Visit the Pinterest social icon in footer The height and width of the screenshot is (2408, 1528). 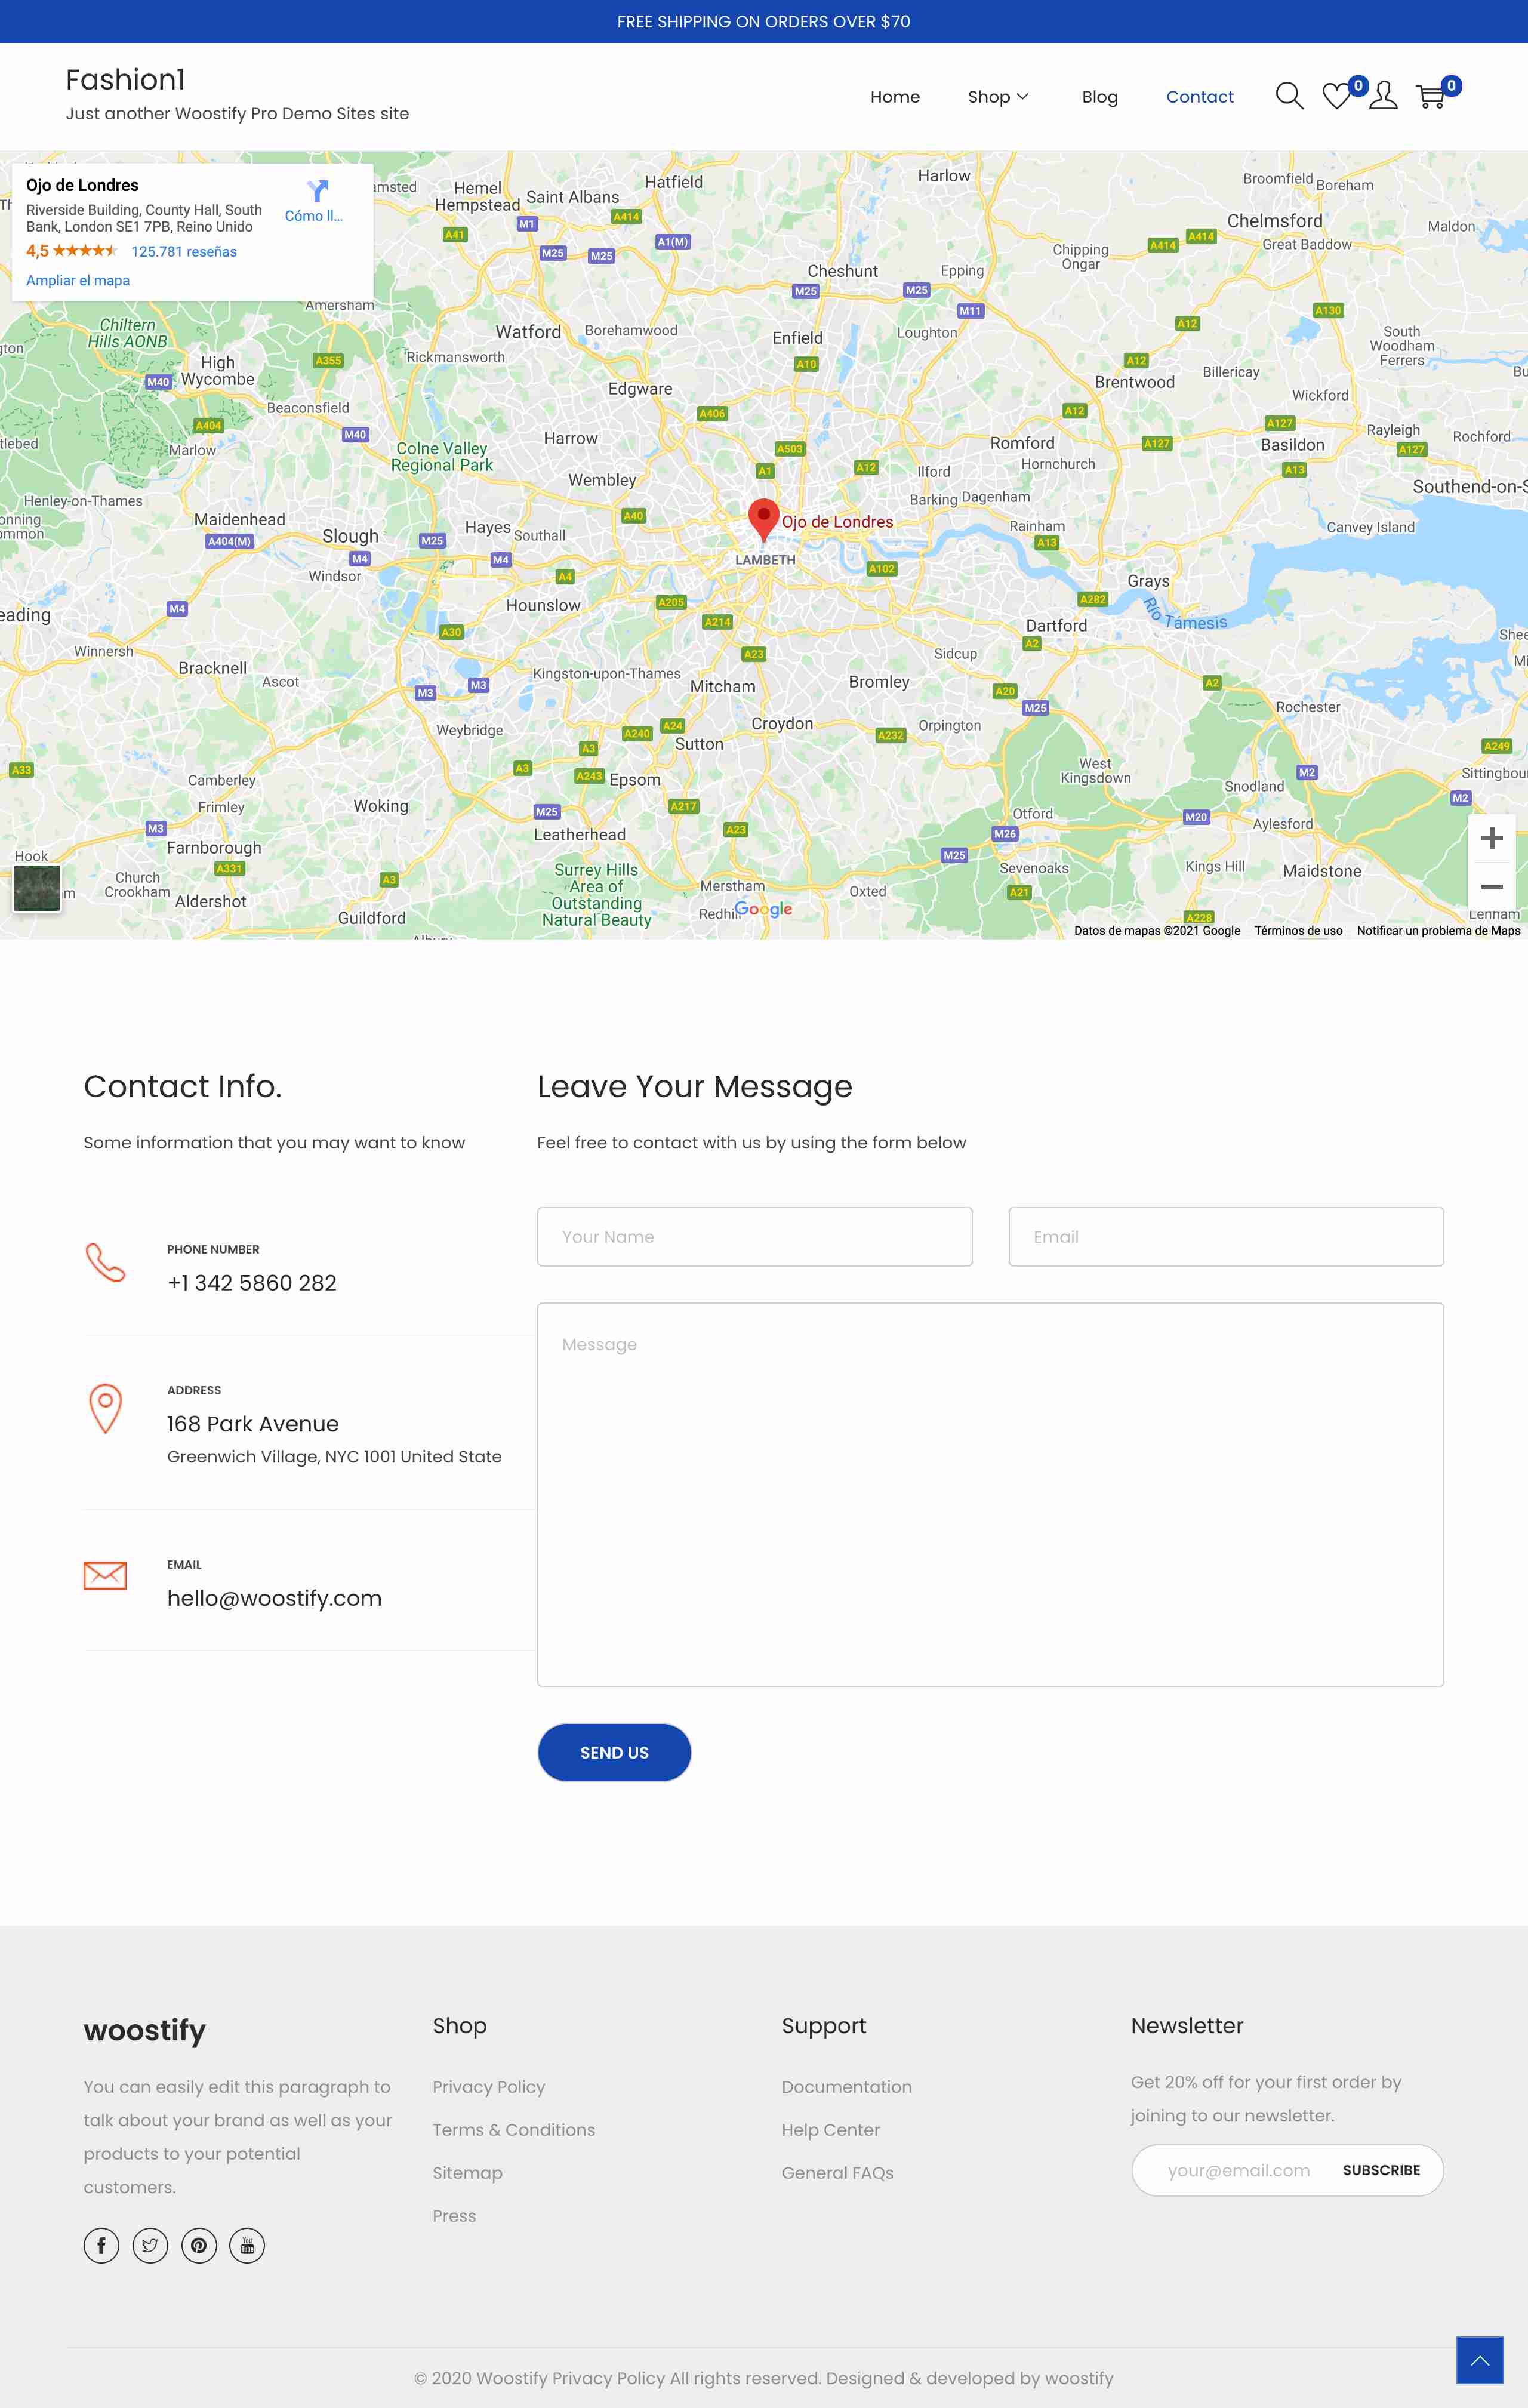pyautogui.click(x=199, y=2245)
